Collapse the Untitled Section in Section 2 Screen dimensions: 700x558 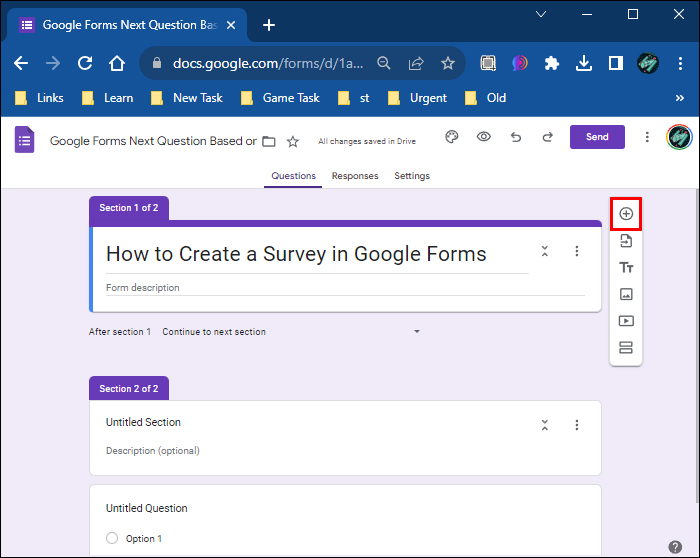coord(545,425)
